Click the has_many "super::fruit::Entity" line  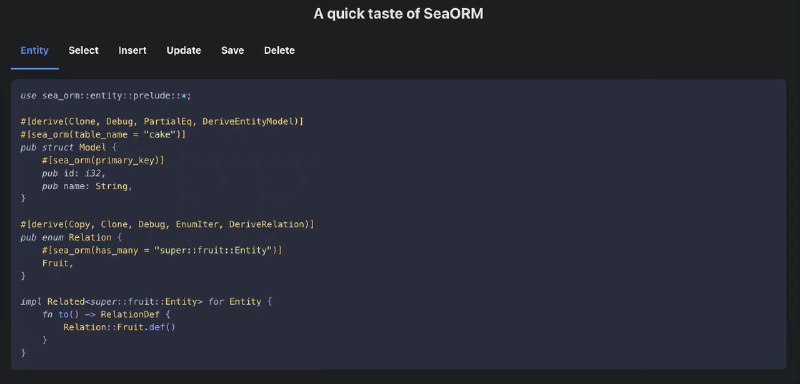162,250
